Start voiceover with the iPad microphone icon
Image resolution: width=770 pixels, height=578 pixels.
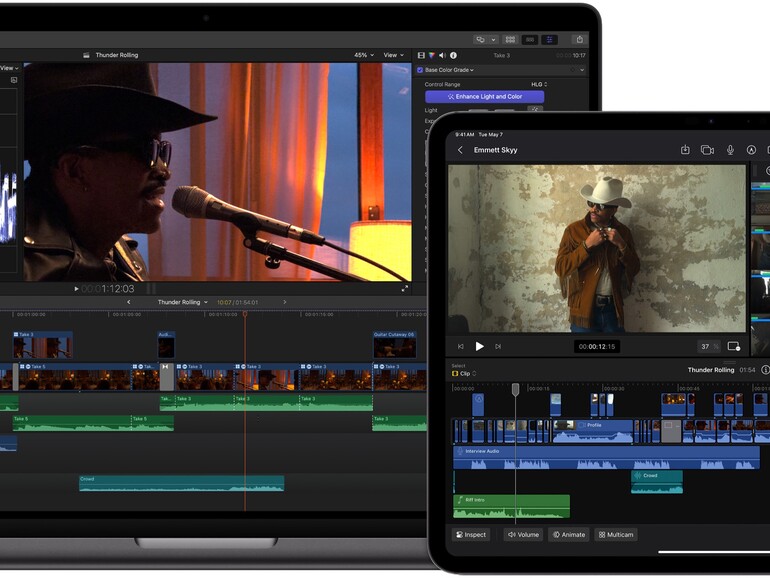point(730,150)
